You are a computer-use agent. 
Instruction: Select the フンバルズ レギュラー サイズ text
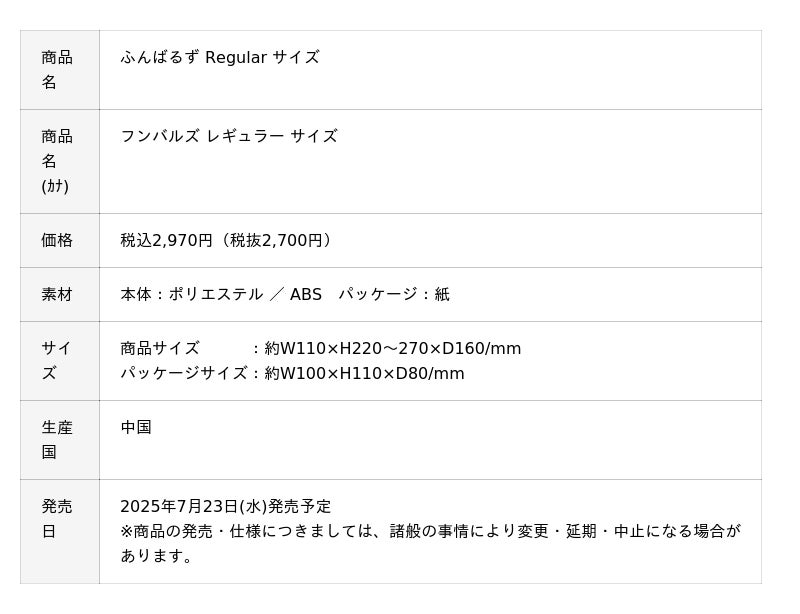[x=229, y=136]
